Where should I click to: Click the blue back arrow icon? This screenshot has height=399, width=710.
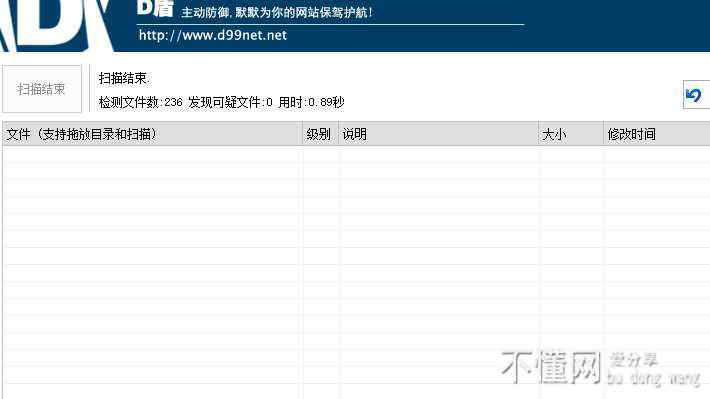[x=693, y=95]
